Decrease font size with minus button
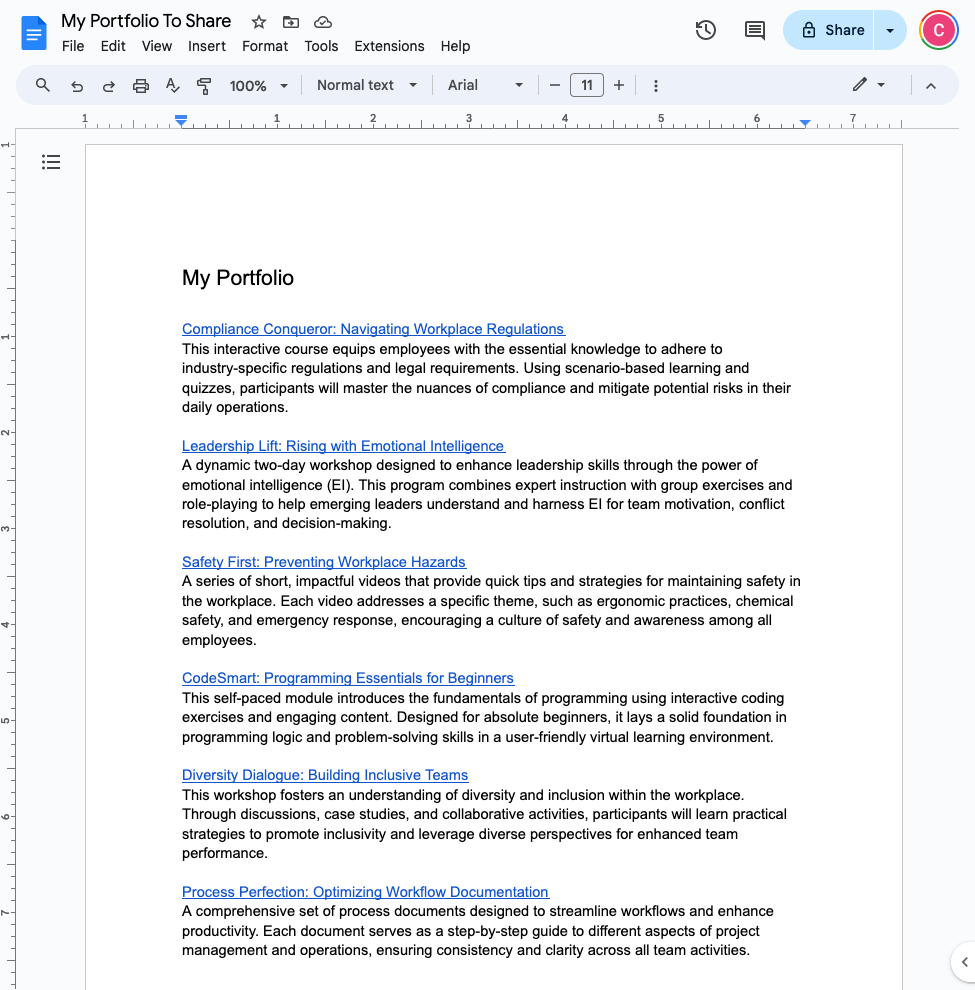 554,85
